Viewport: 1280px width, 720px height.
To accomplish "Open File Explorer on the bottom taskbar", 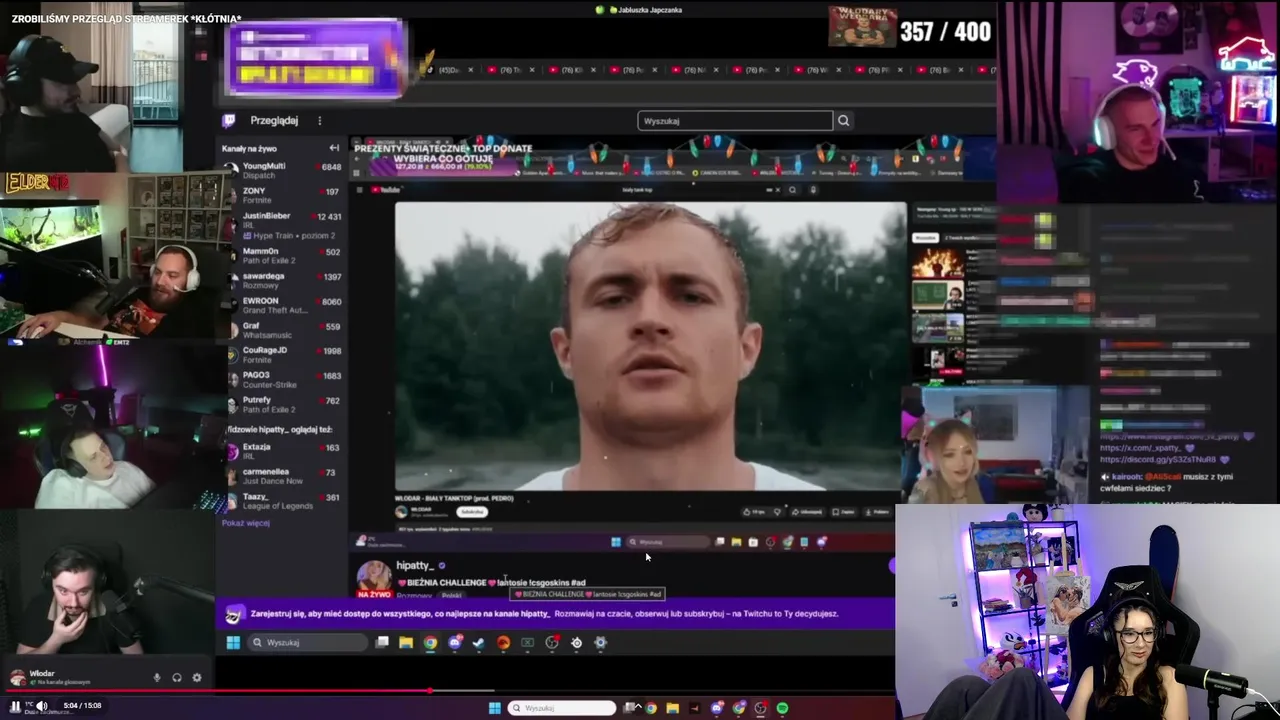I will coord(673,708).
